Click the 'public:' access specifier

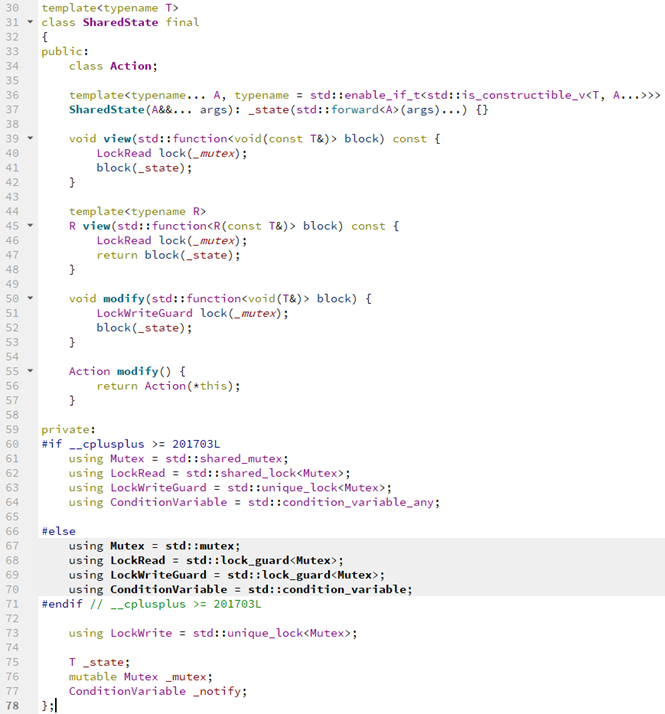(65, 51)
